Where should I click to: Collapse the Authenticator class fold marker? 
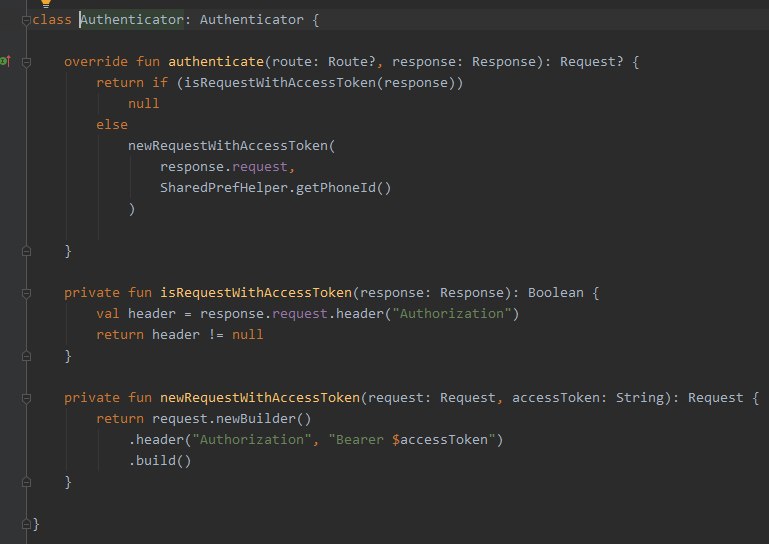26,20
